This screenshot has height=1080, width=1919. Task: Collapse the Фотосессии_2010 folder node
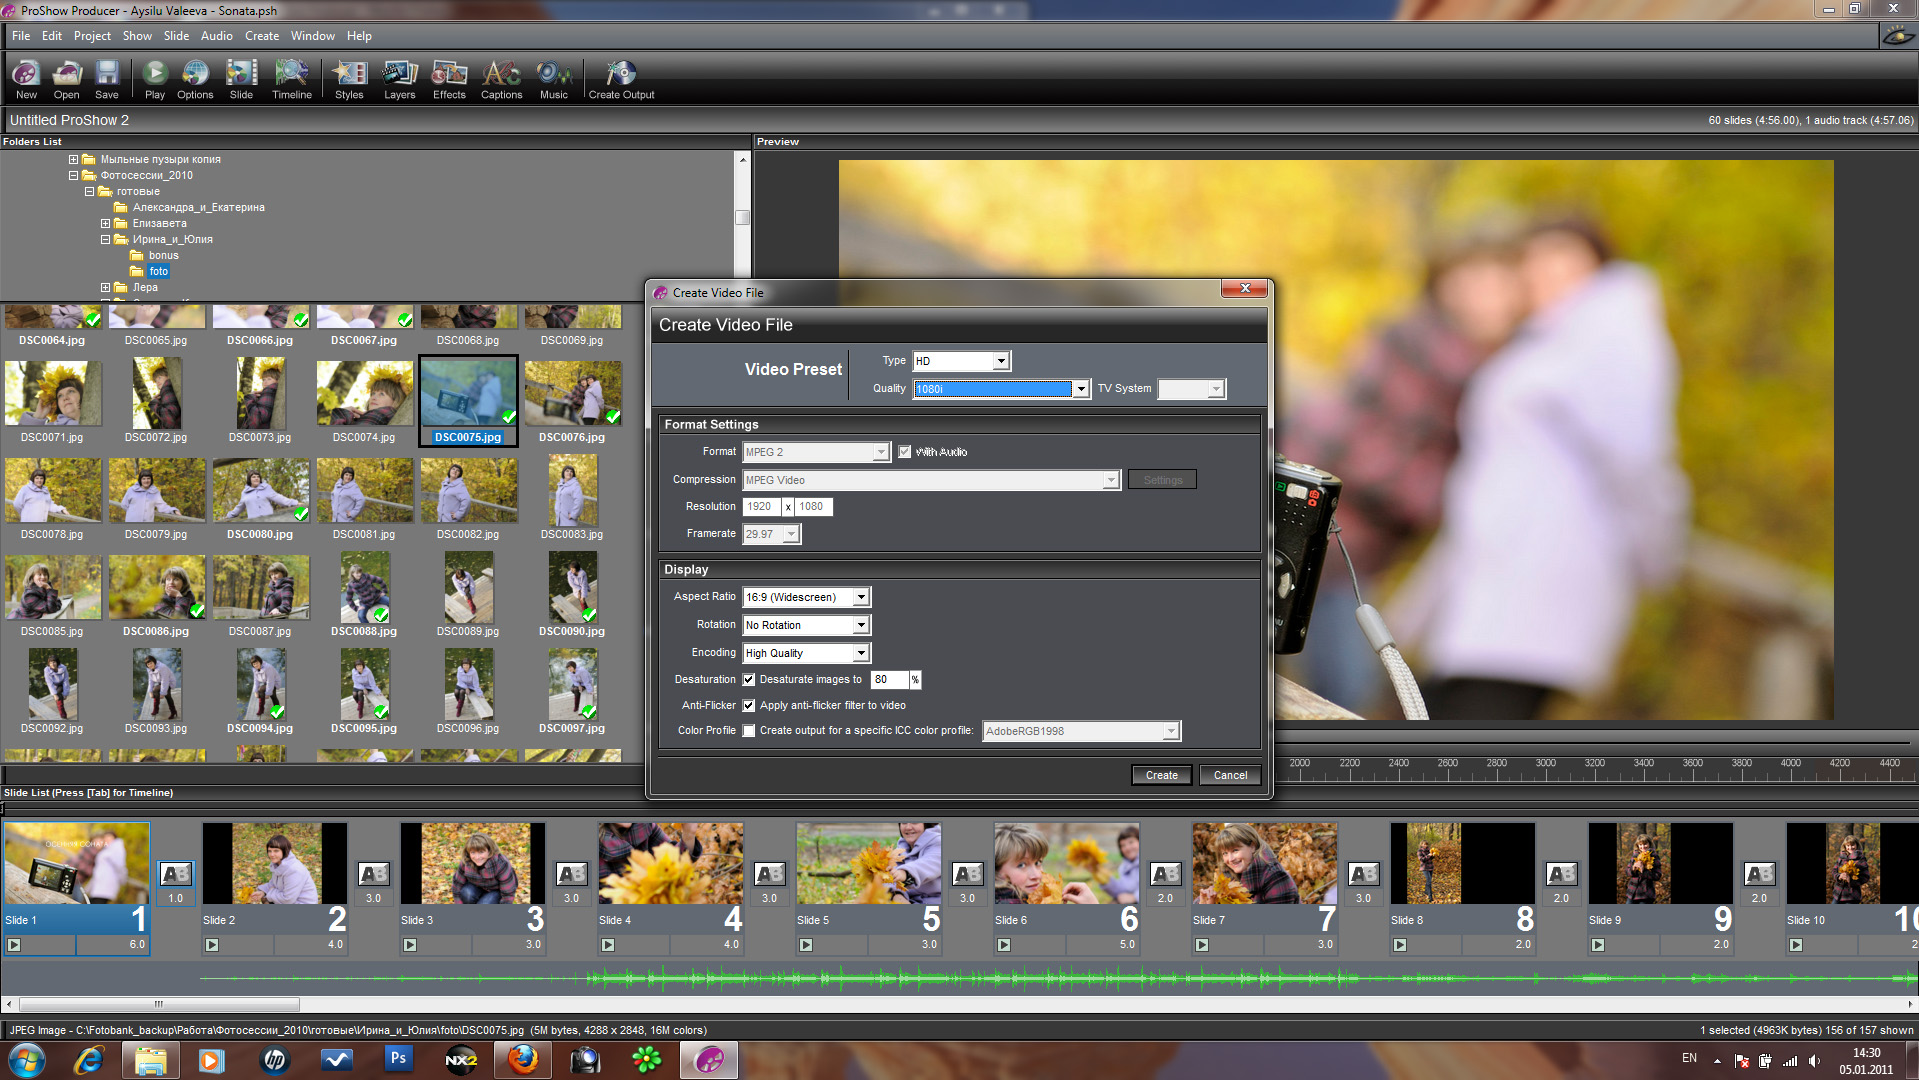[73, 176]
